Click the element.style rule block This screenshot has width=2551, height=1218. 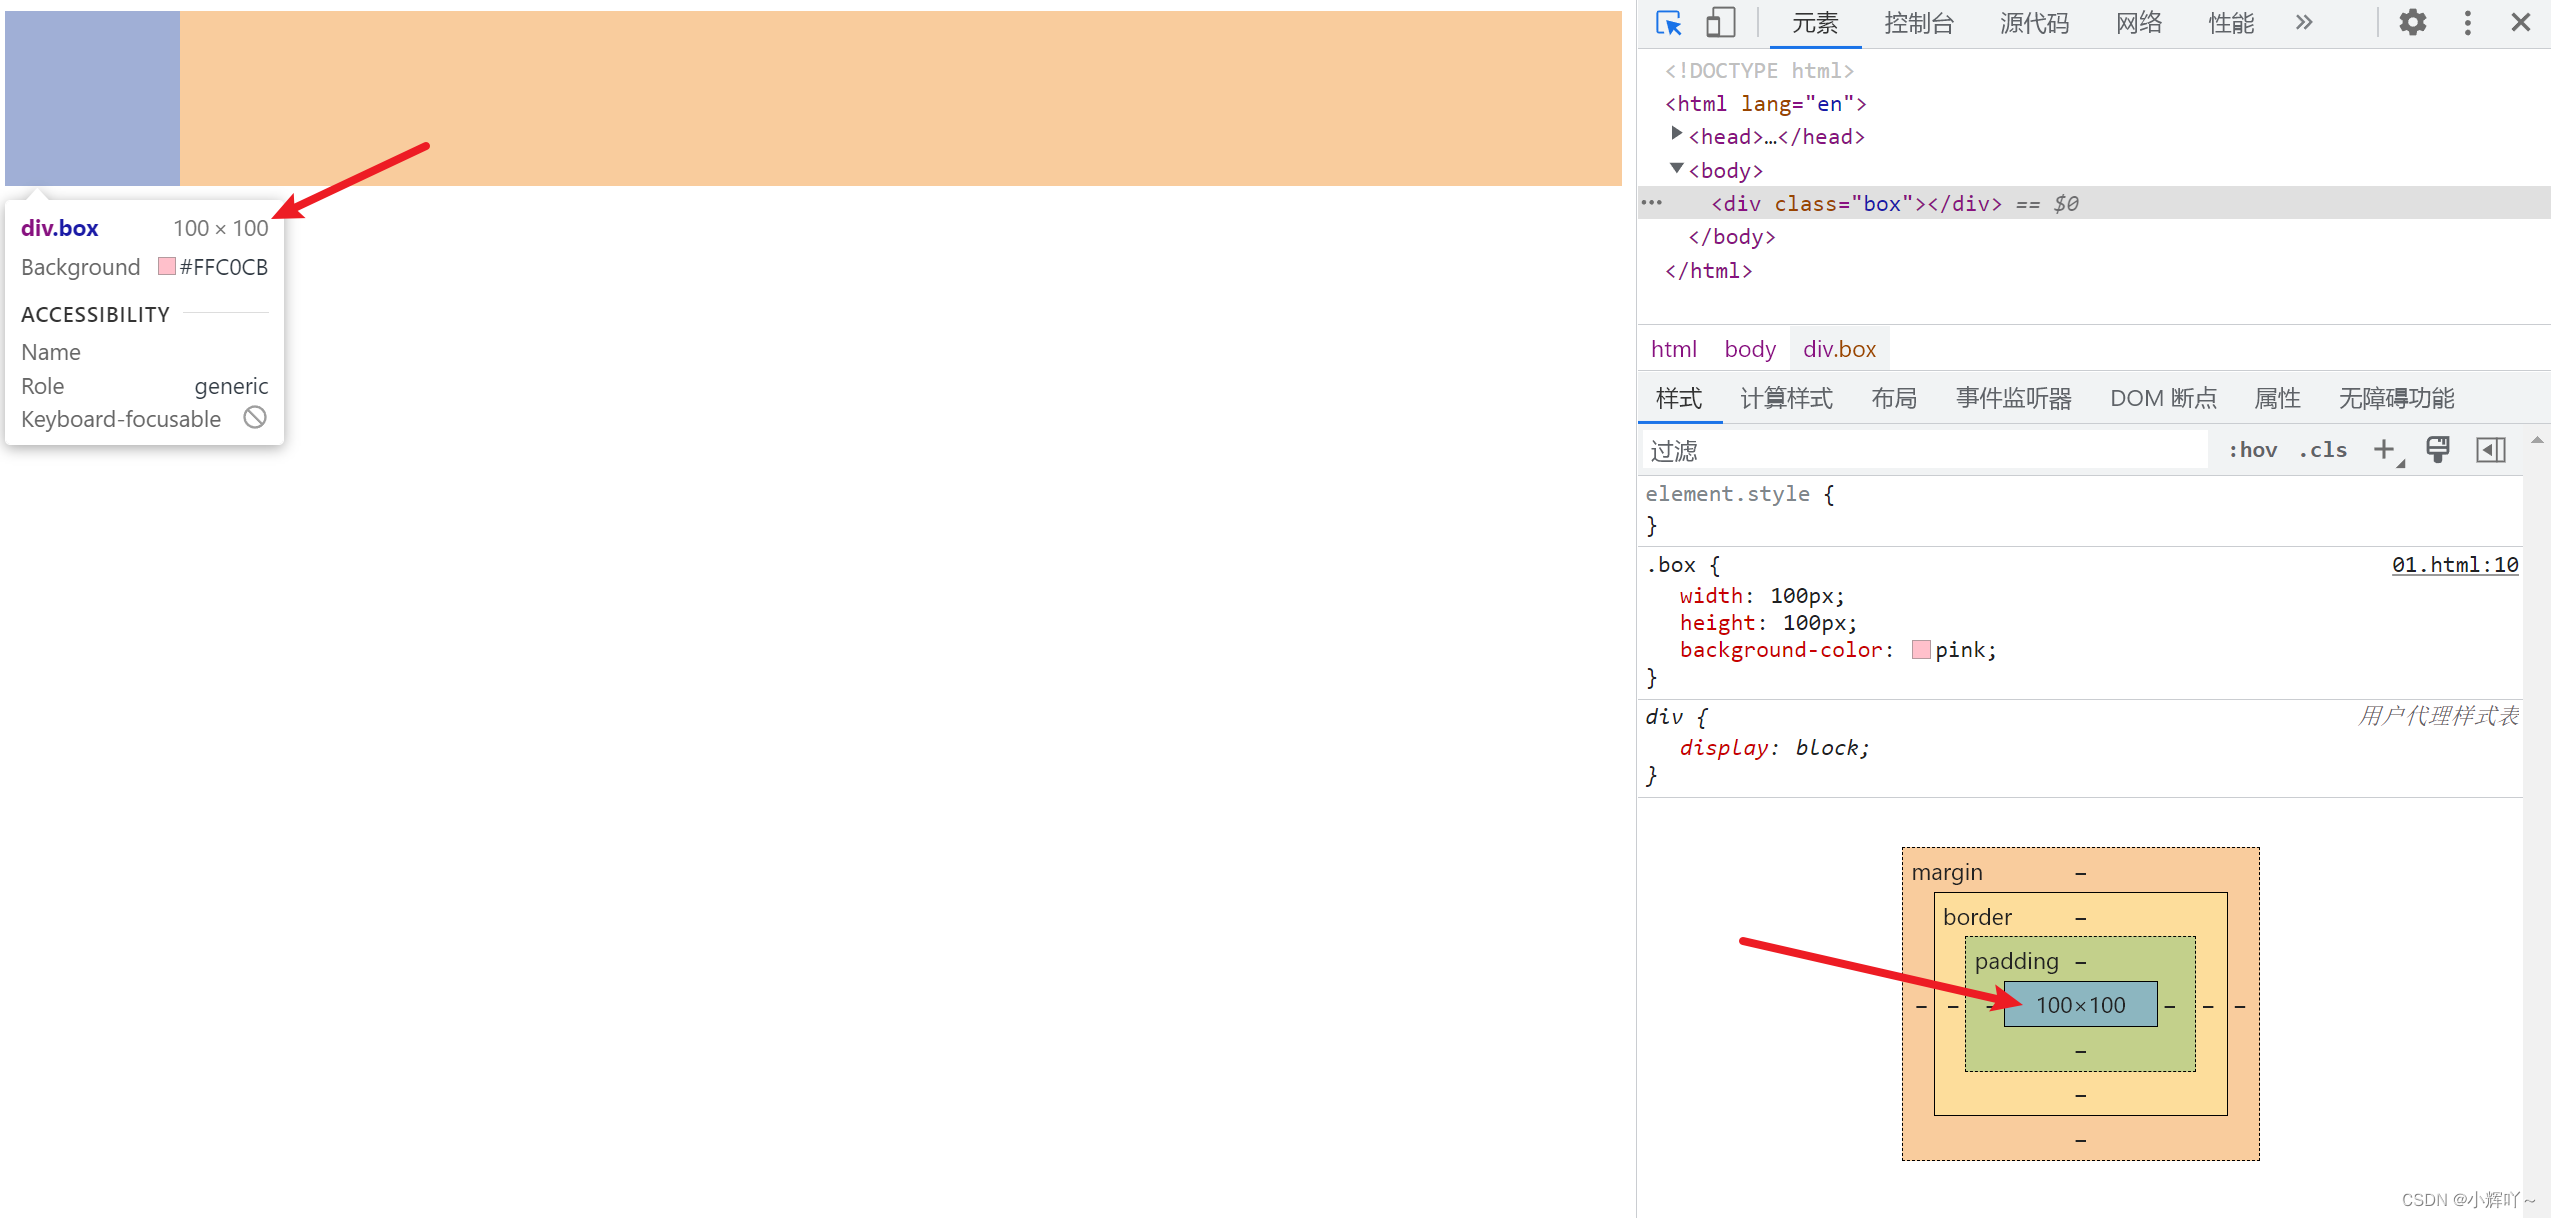click(2080, 509)
